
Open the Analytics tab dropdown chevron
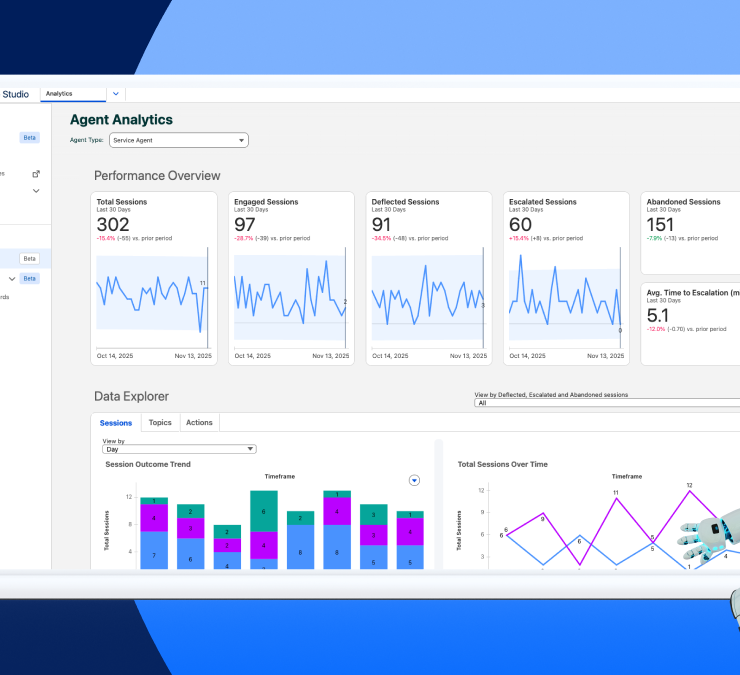tap(115, 94)
